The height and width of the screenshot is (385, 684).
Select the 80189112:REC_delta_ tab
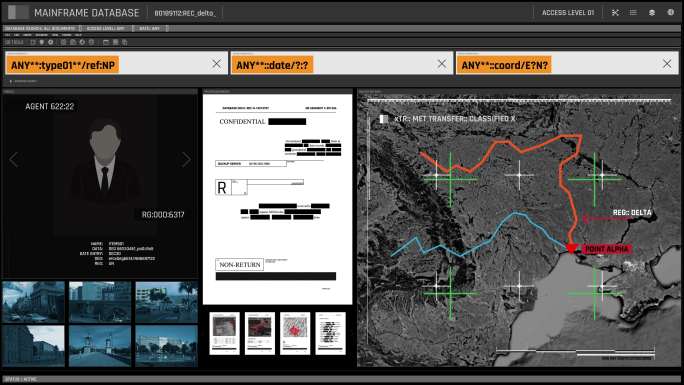point(185,13)
